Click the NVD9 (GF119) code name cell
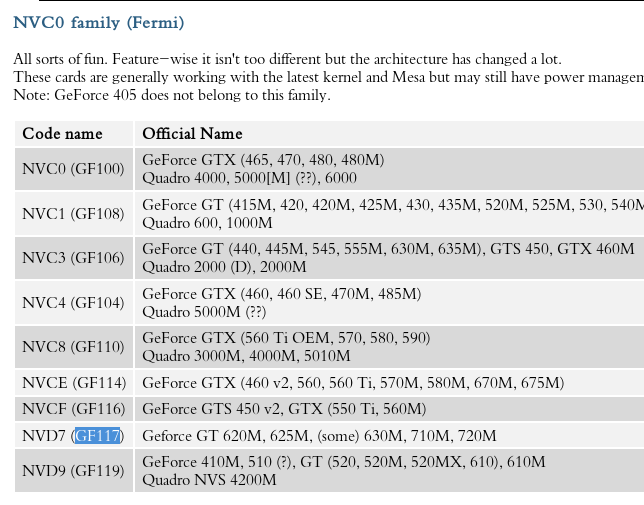 [73, 471]
